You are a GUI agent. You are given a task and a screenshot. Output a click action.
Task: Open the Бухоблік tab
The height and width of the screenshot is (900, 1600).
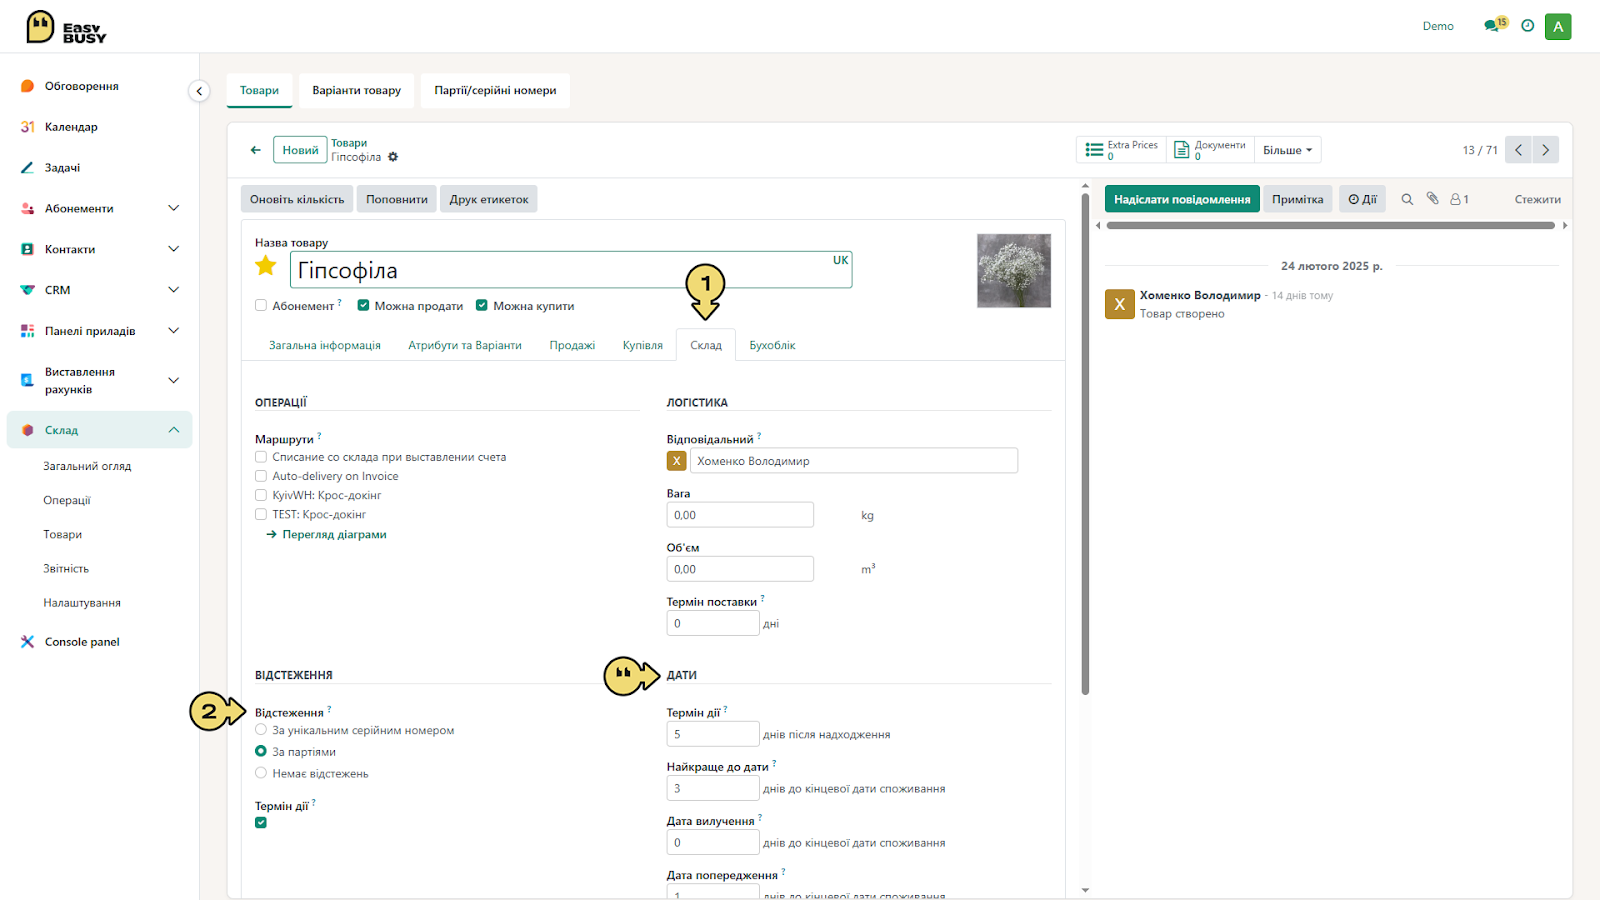pyautogui.click(x=773, y=345)
